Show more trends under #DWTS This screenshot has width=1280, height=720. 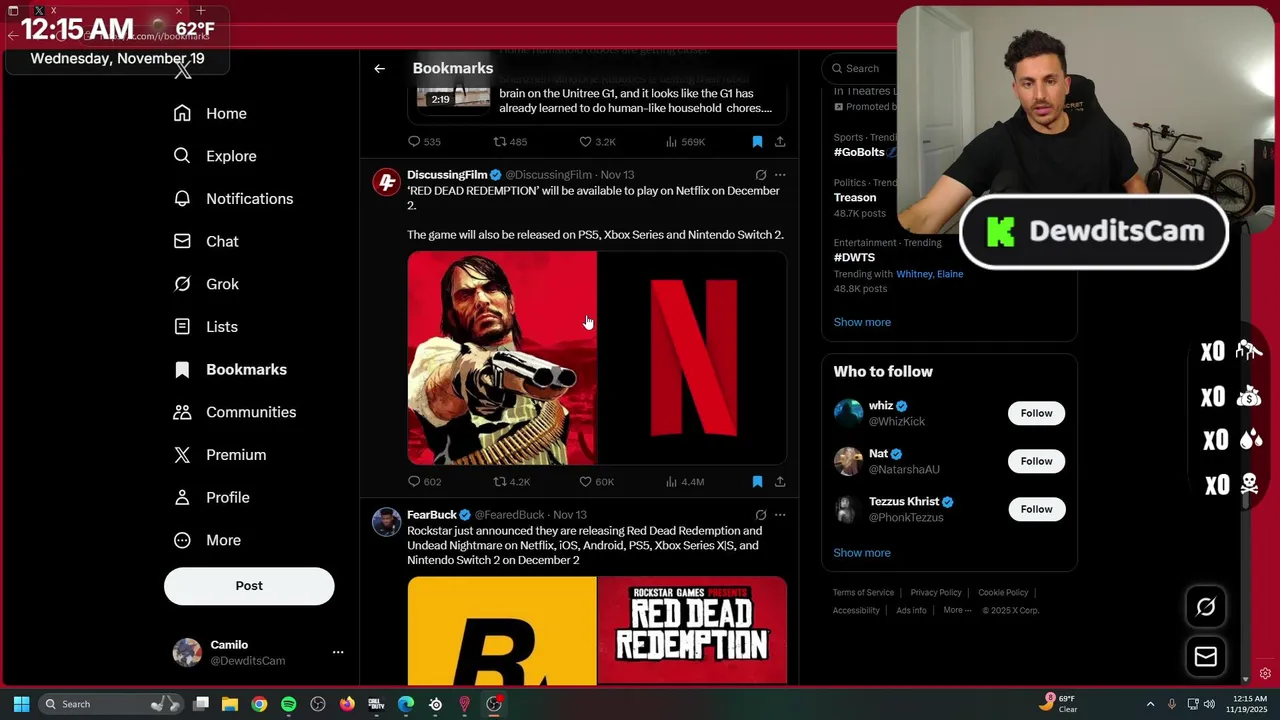[862, 322]
